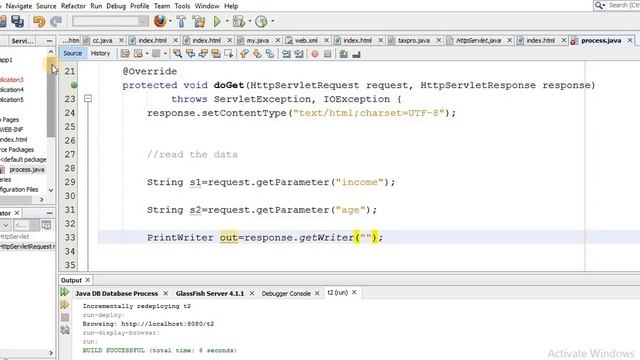Clean and Build the project
Viewport: 640px width, 360px height.
pyautogui.click(x=199, y=21)
